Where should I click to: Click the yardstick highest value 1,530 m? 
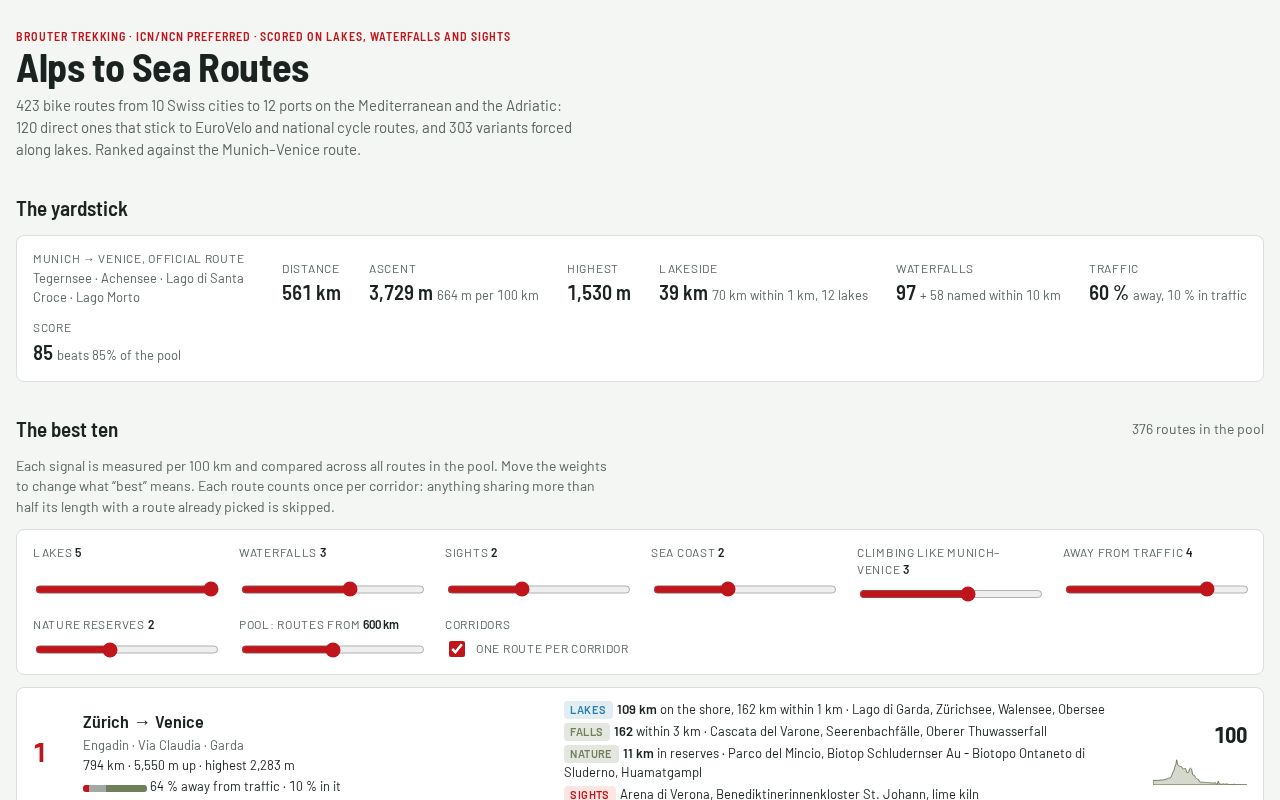pos(599,293)
